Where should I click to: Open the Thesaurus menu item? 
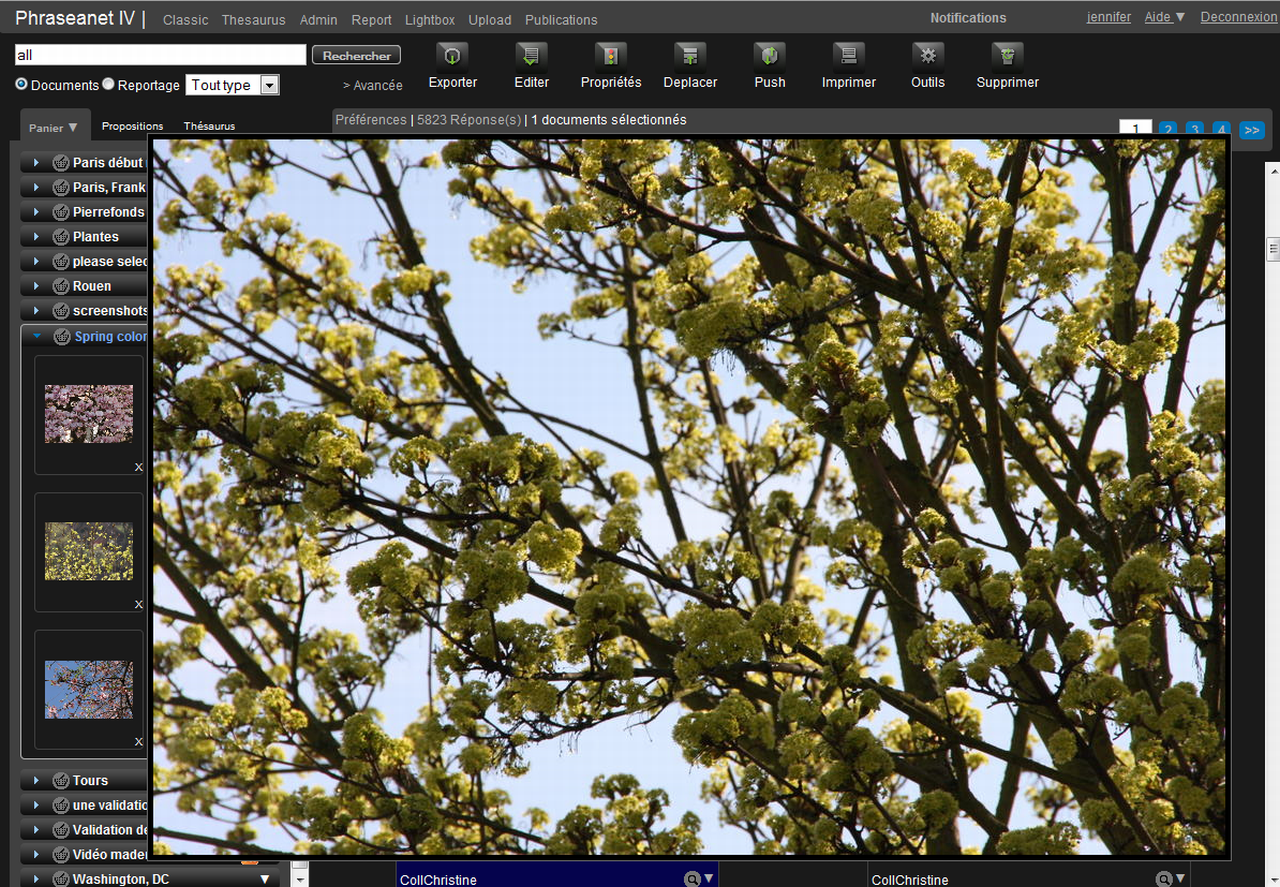click(x=253, y=20)
